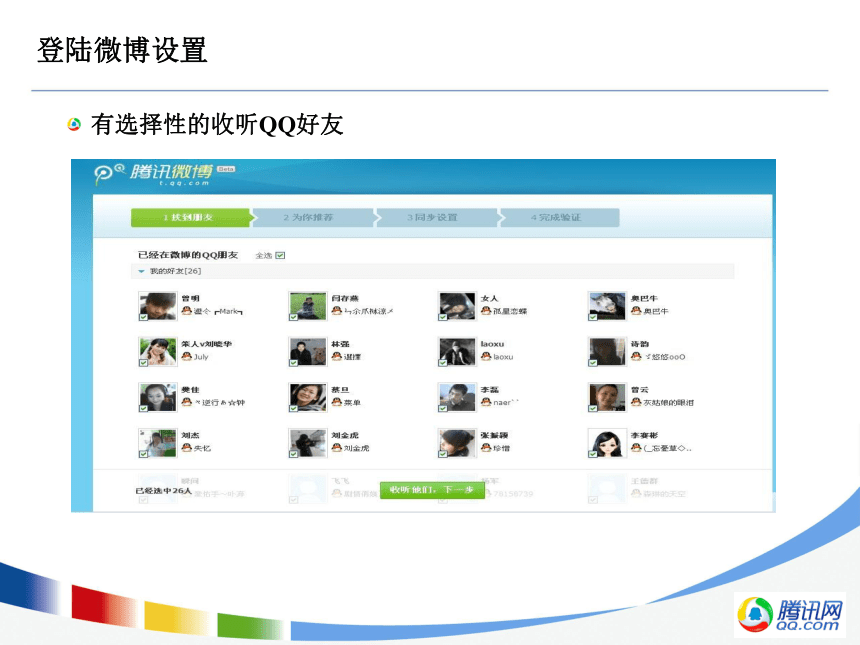Click the penguin icon under the name laoxu
The height and width of the screenshot is (645, 860).
tap(486, 357)
